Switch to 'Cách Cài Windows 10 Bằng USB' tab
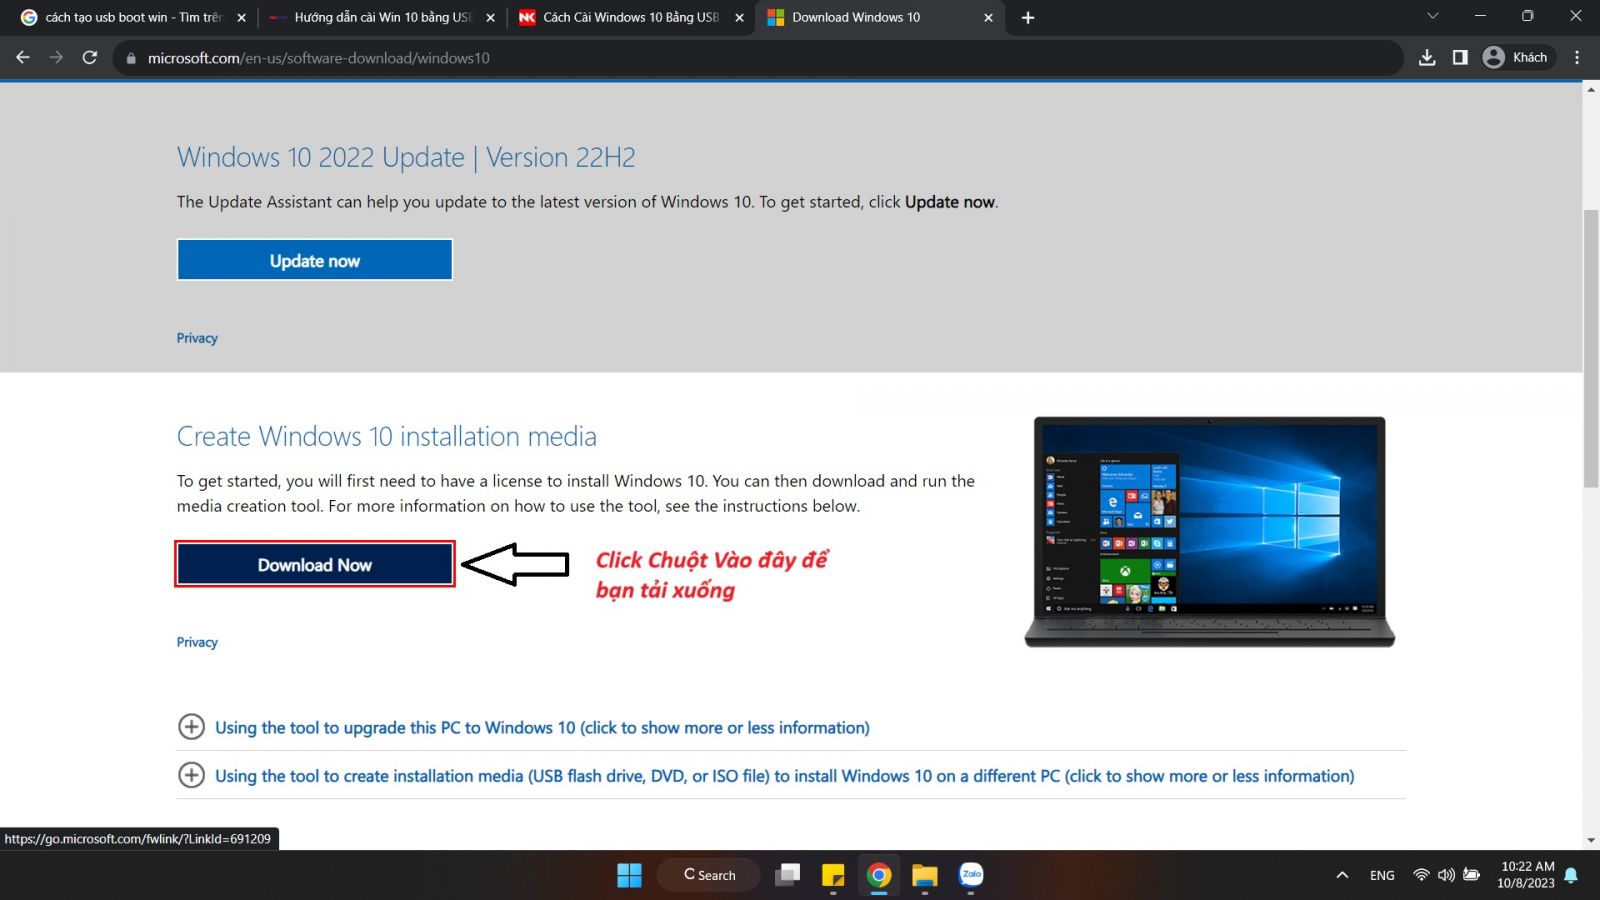This screenshot has height=900, width=1600. [x=632, y=17]
